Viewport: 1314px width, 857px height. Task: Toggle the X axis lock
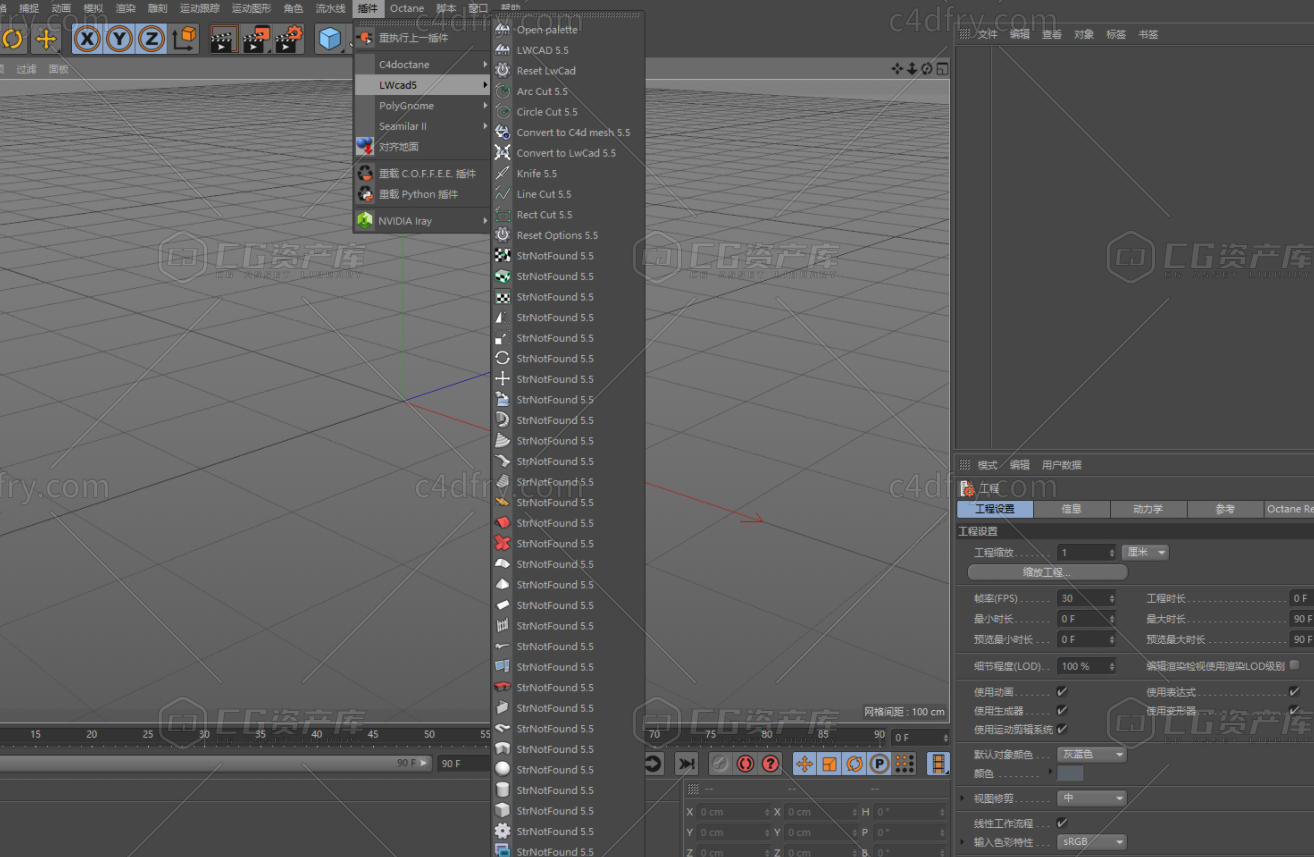[x=89, y=39]
